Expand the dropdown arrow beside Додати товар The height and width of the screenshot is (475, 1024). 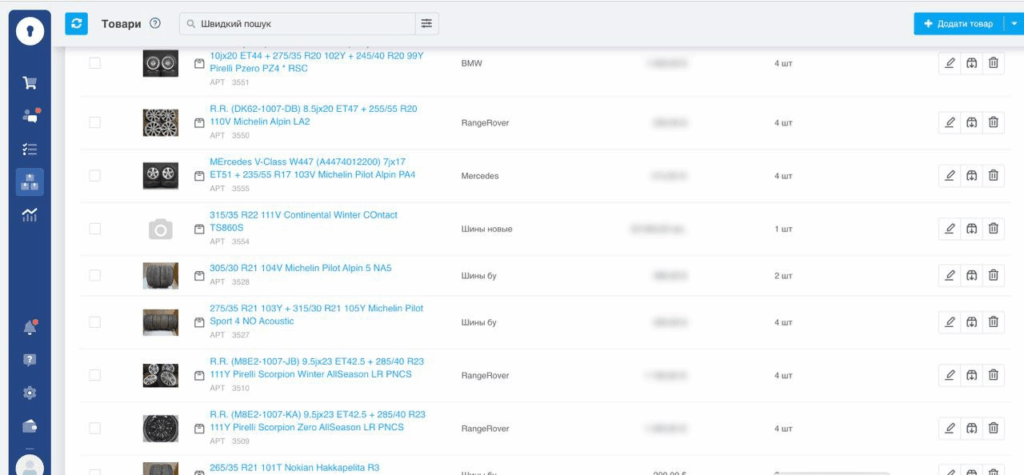point(1012,23)
